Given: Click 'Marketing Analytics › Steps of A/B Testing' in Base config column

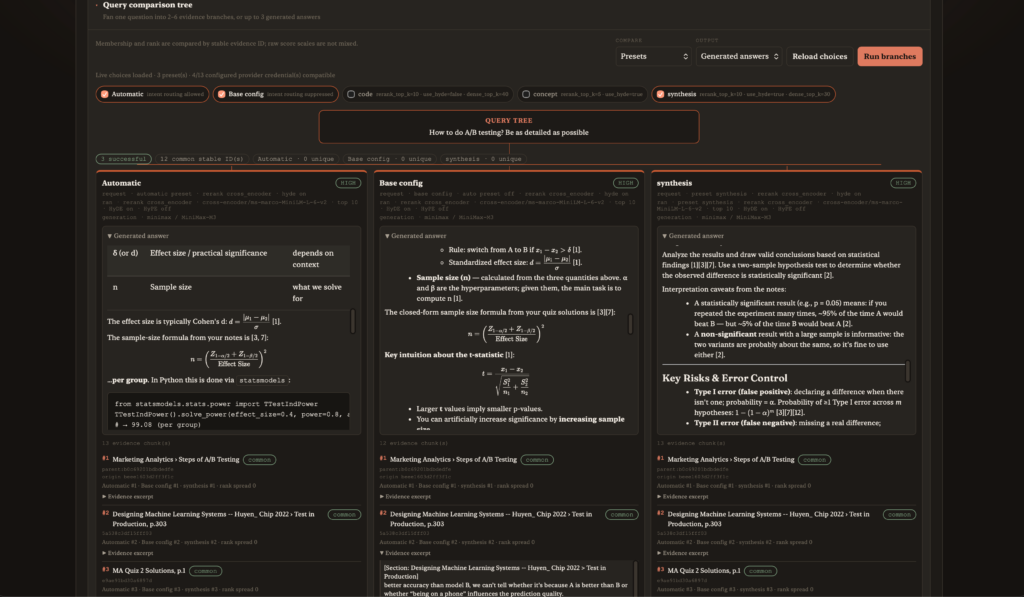Looking at the screenshot, I should [x=453, y=460].
